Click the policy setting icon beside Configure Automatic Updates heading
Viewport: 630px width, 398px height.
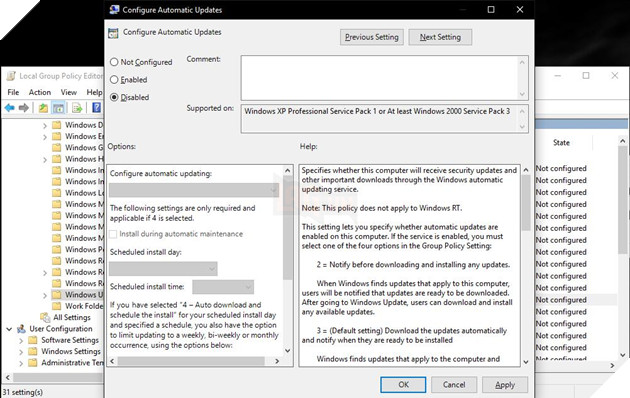[x=113, y=33]
